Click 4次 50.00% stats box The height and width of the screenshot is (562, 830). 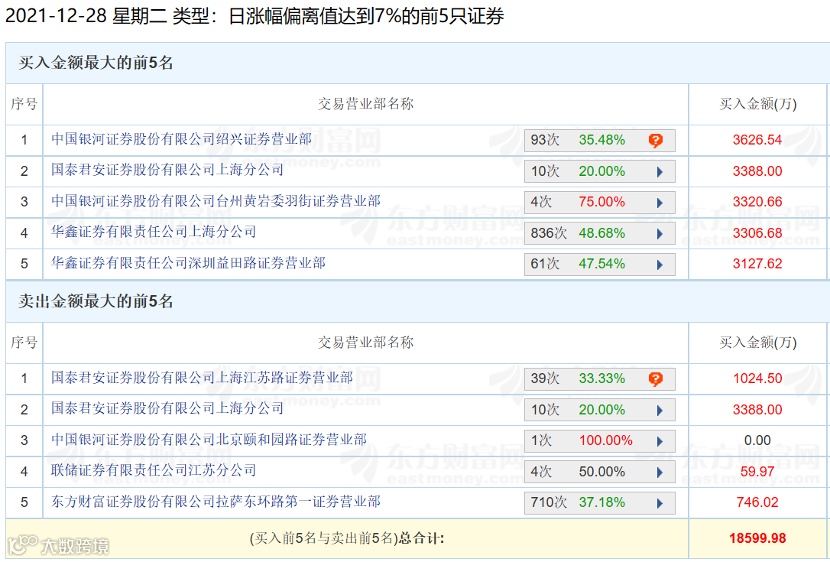tap(600, 472)
